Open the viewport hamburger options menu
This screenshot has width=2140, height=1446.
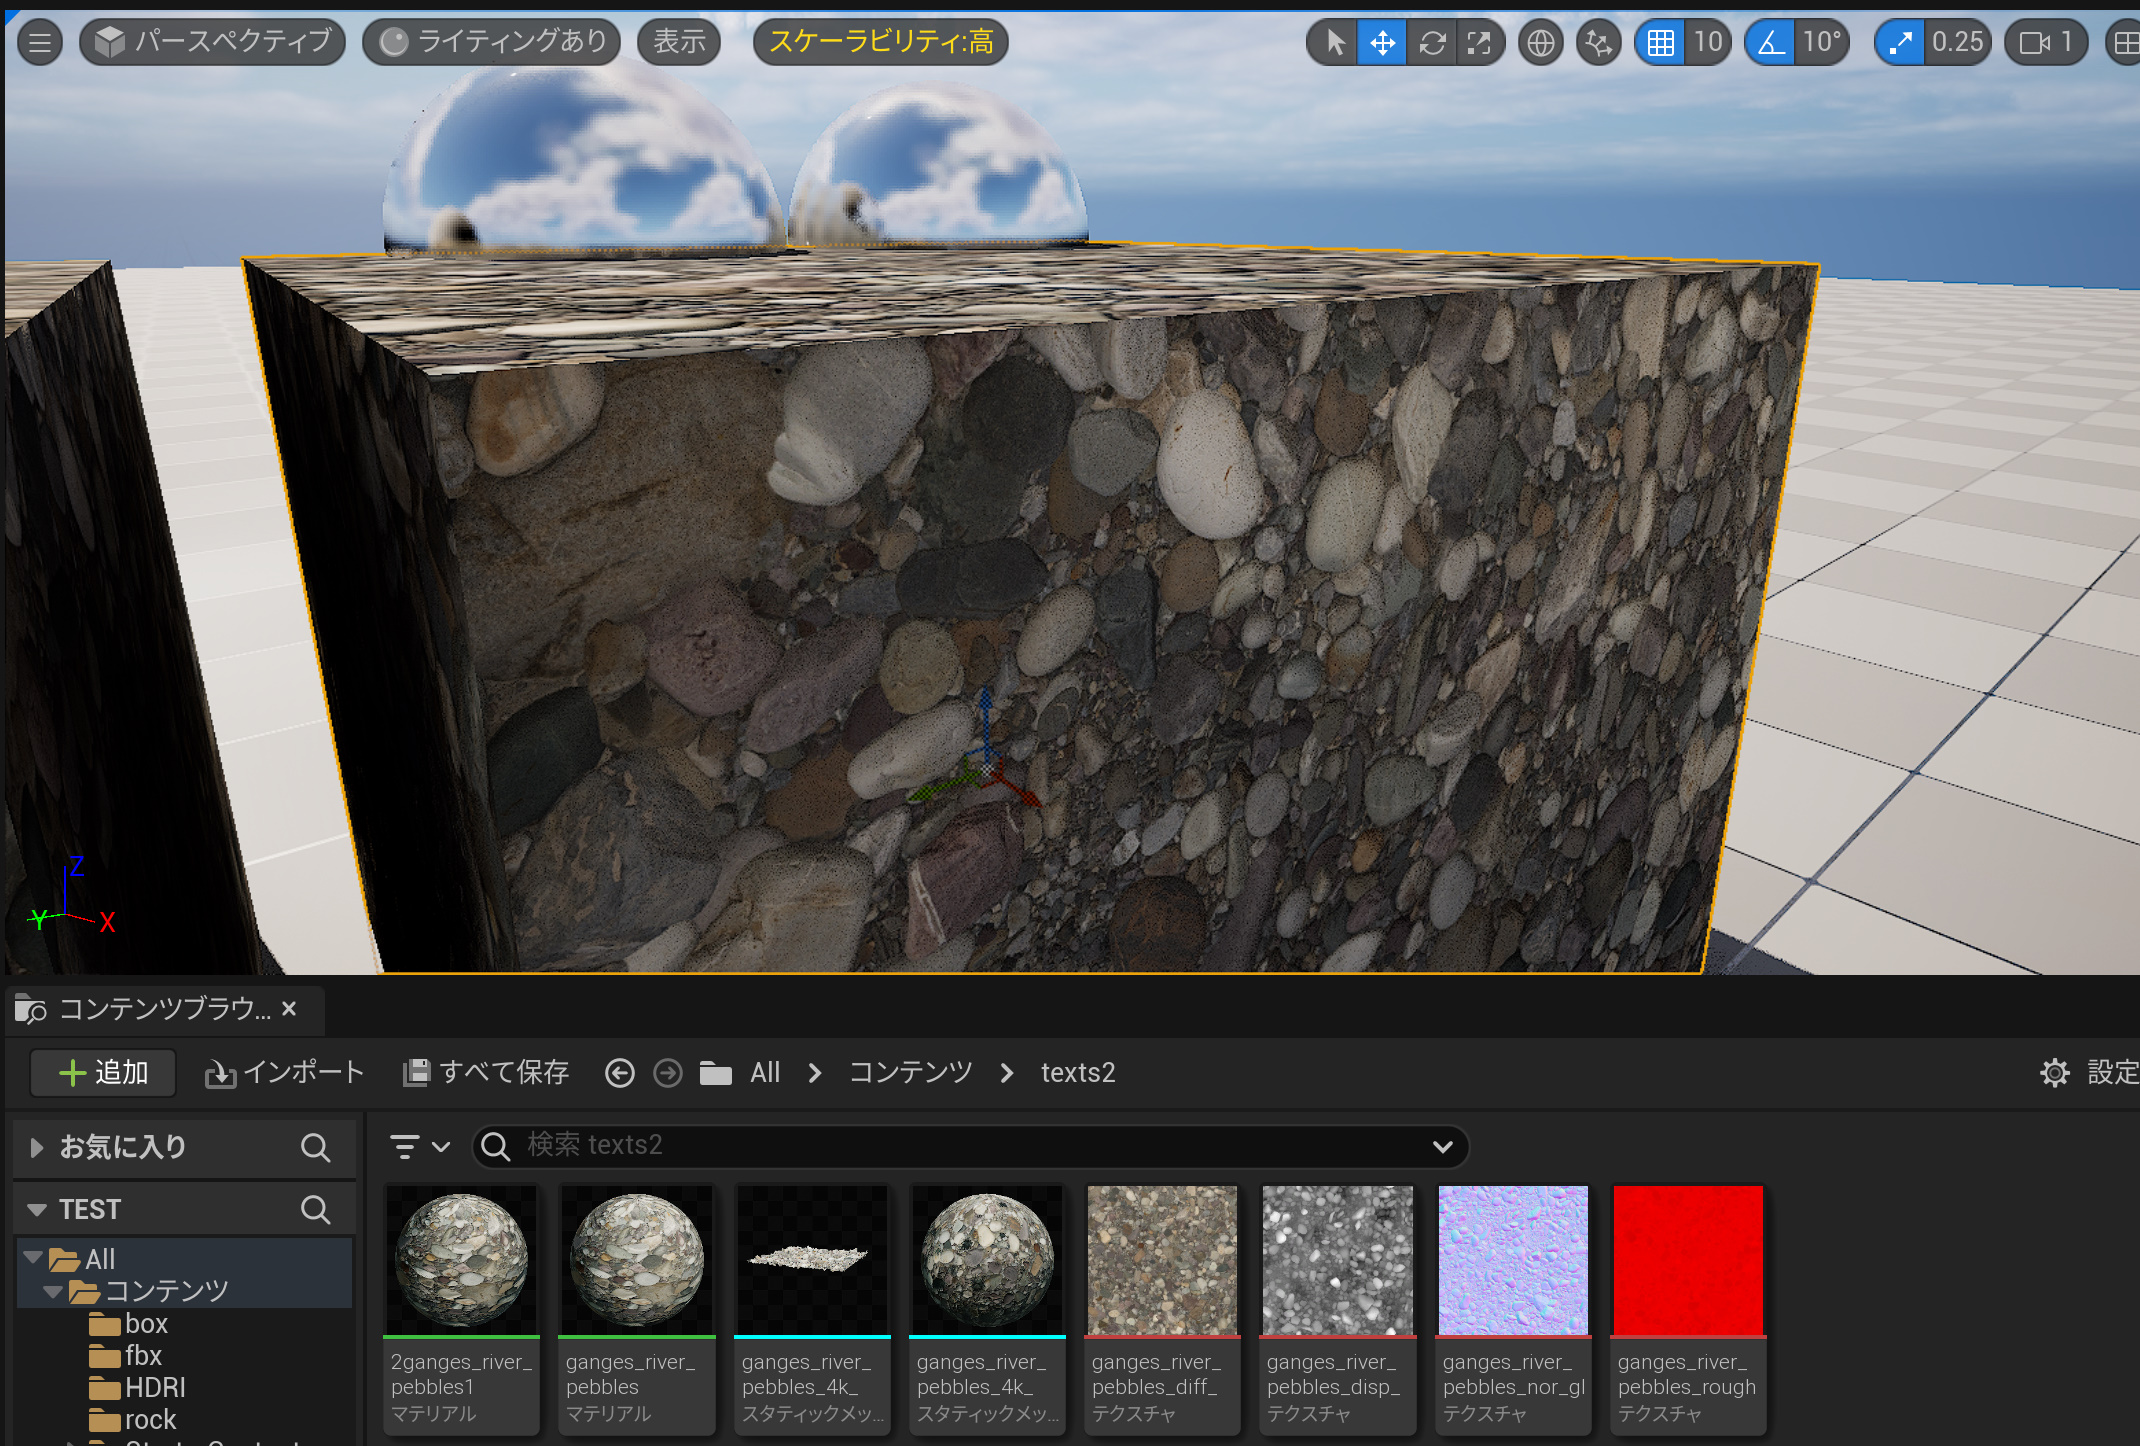pyautogui.click(x=40, y=43)
